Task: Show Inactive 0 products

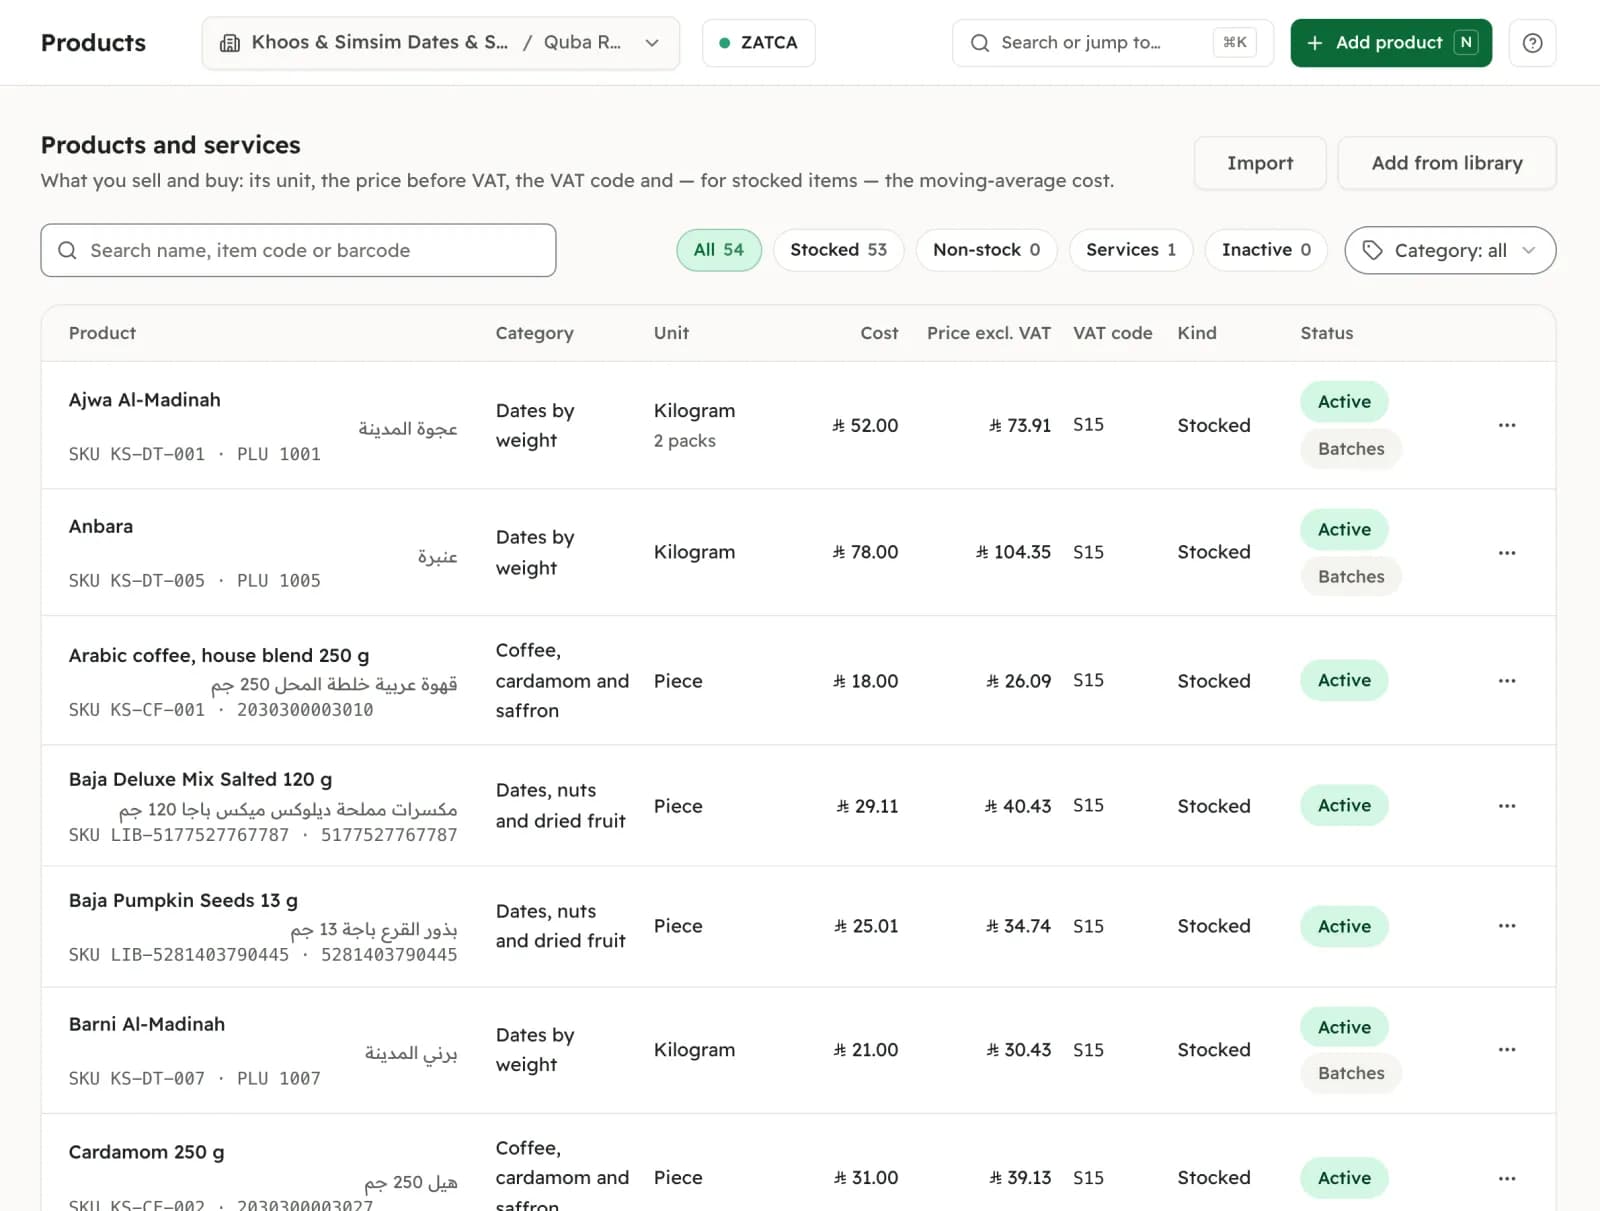Action: click(1266, 250)
